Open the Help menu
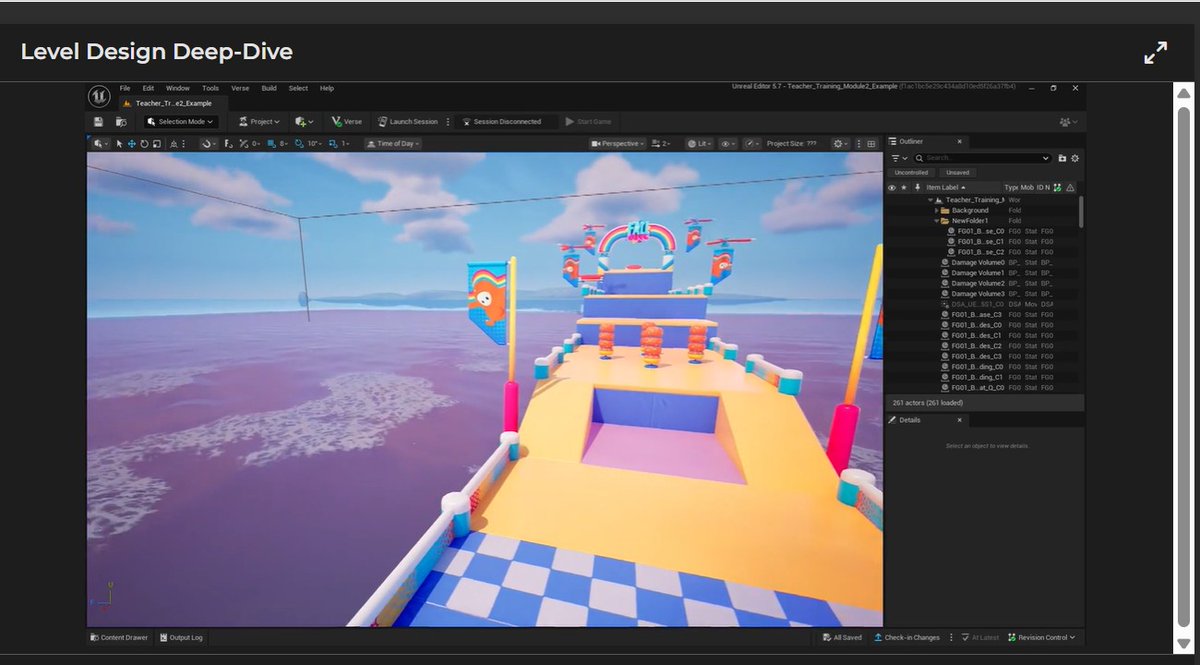 point(327,88)
